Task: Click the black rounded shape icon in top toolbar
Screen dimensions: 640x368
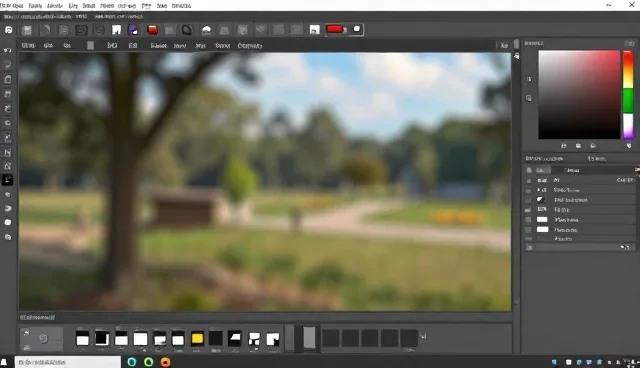Action: pyautogui.click(x=187, y=30)
